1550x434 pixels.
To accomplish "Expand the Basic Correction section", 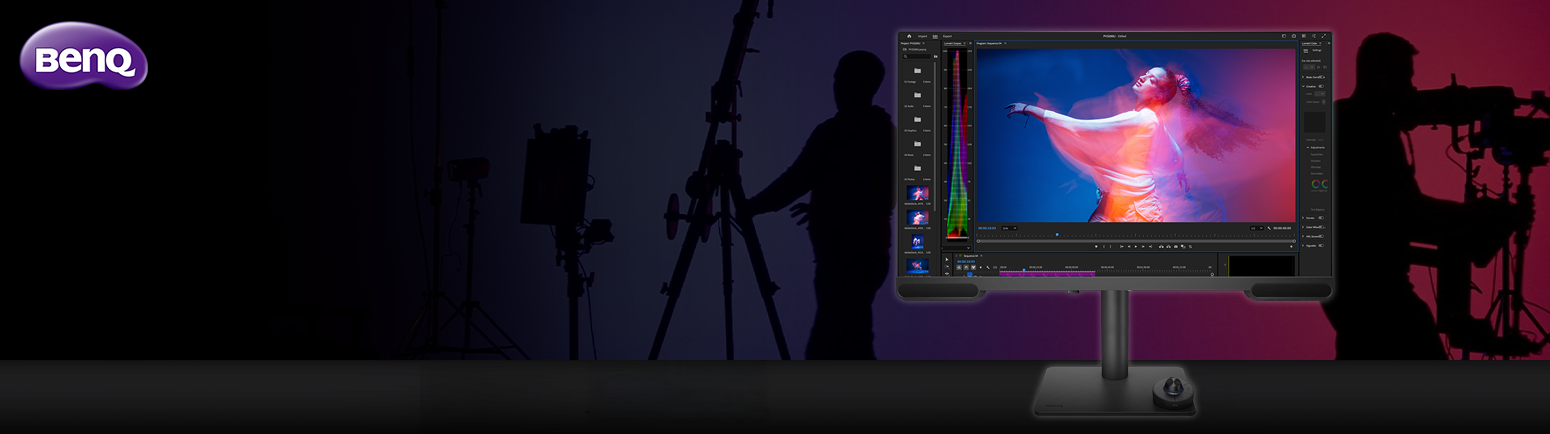I will (1304, 76).
